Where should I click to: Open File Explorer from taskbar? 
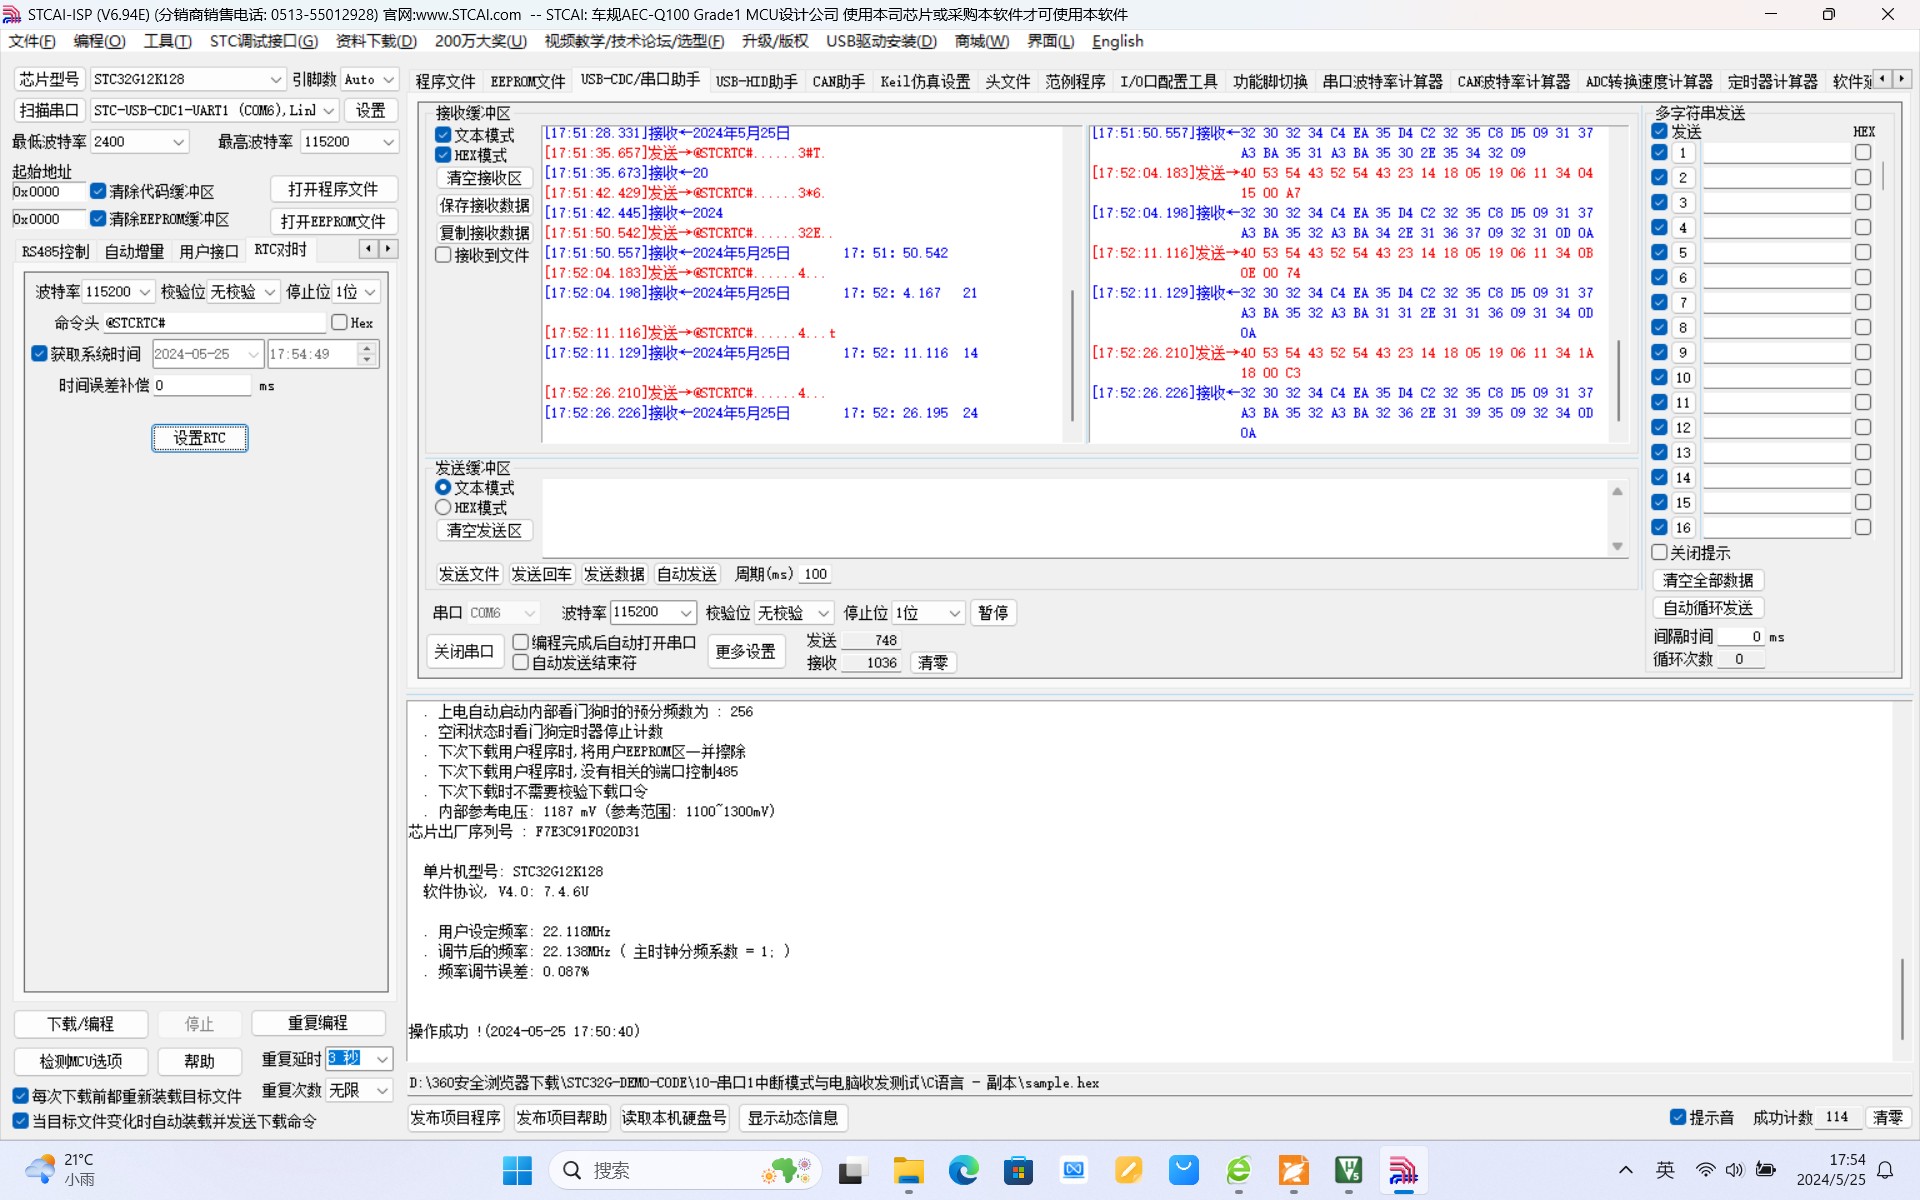(908, 1170)
